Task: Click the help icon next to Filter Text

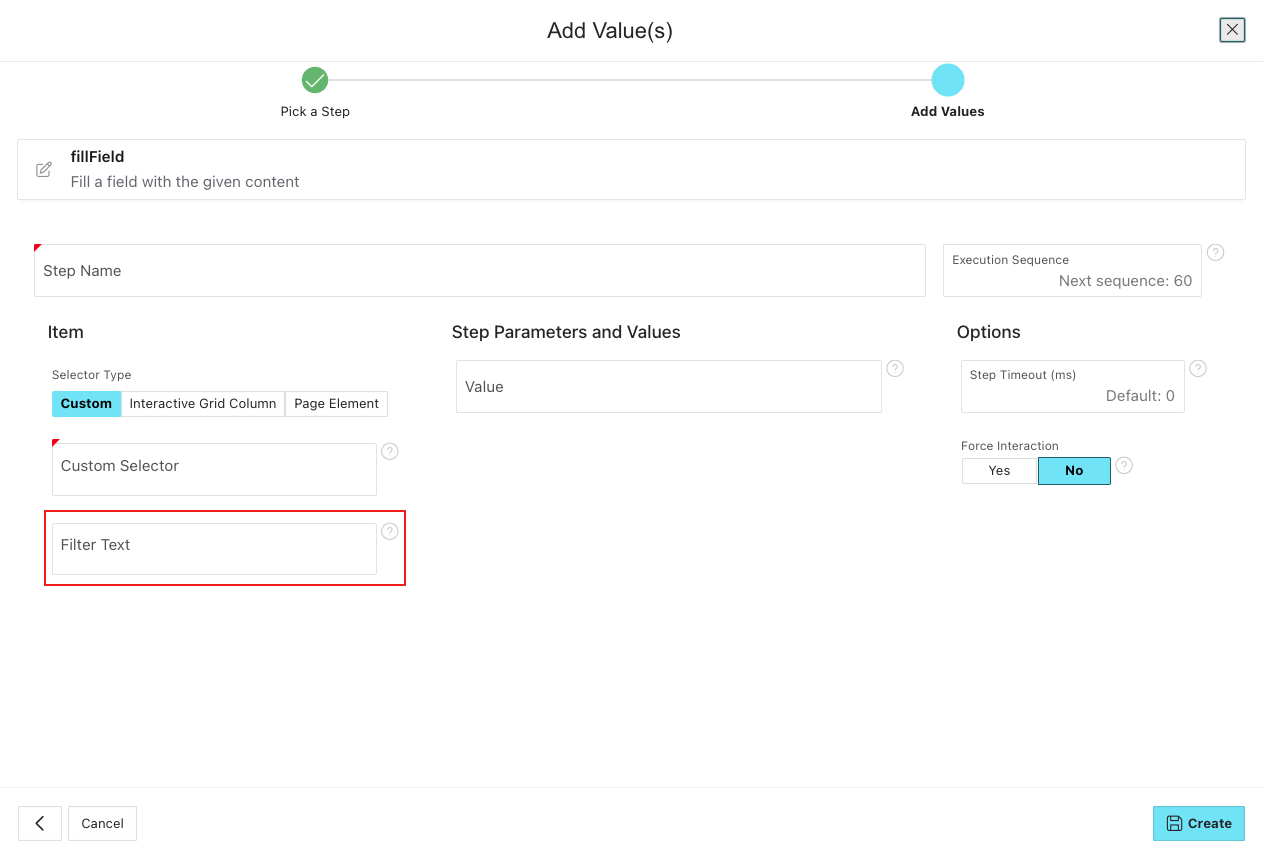Action: (x=390, y=532)
